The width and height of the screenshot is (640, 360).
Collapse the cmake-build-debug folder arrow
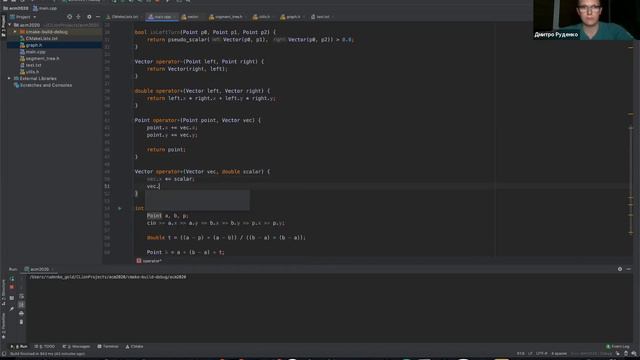point(15,31)
